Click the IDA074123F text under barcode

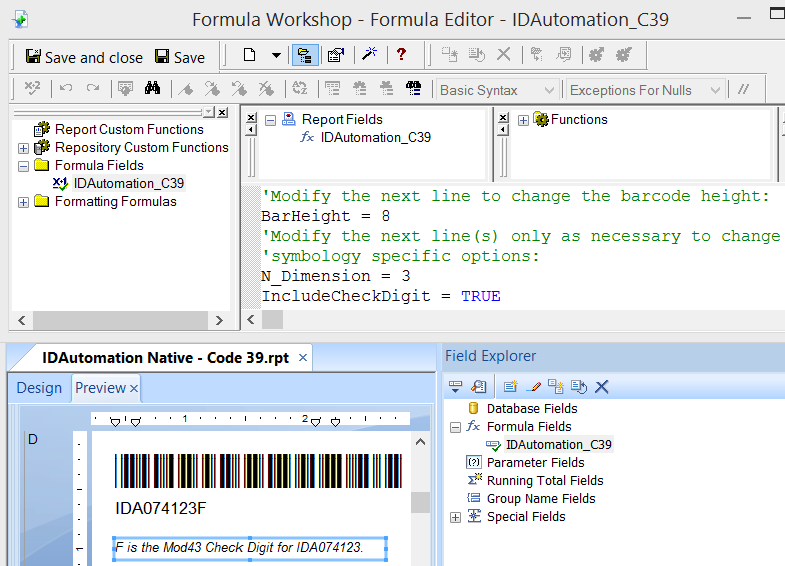click(x=160, y=508)
